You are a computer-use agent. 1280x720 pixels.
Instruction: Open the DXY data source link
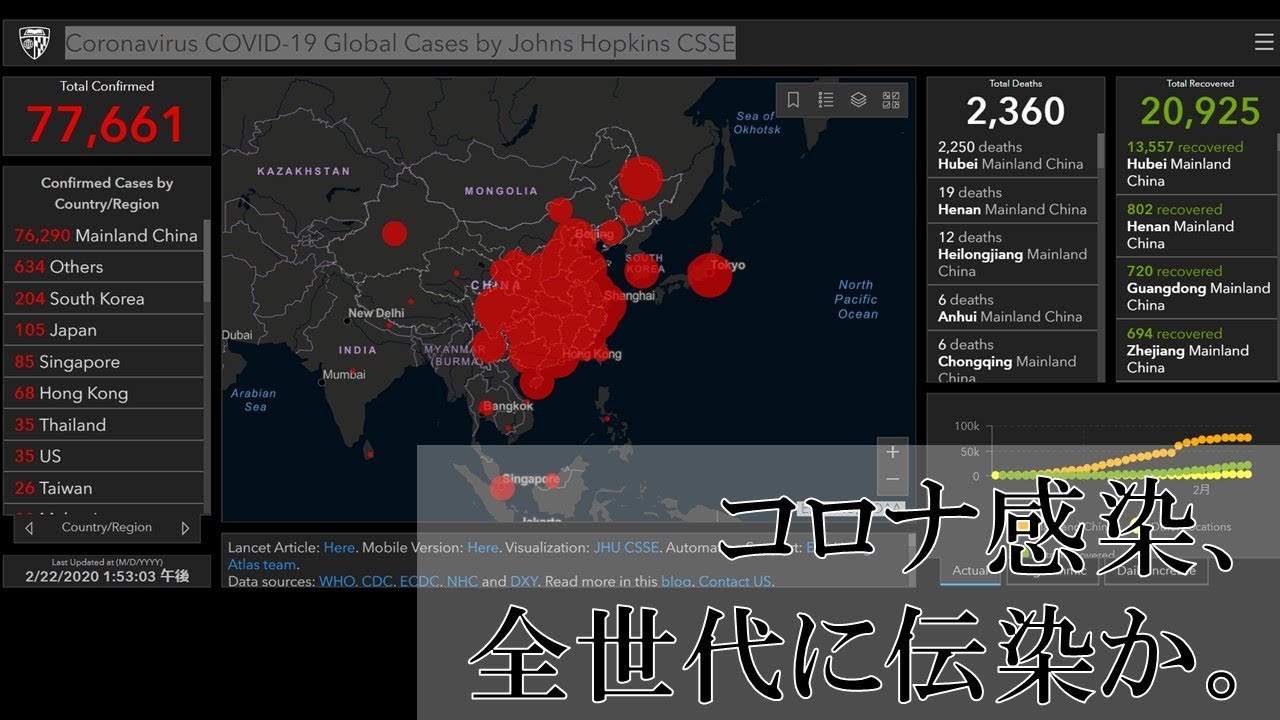(524, 582)
